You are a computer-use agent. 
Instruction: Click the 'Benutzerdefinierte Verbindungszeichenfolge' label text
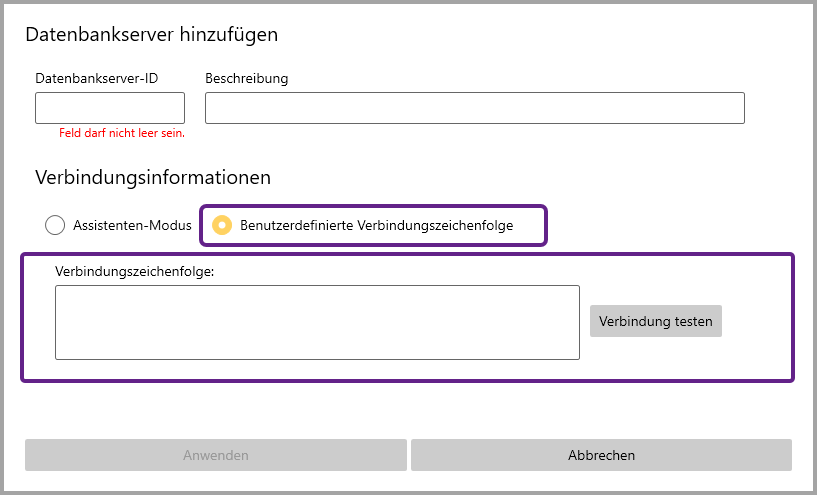(376, 225)
